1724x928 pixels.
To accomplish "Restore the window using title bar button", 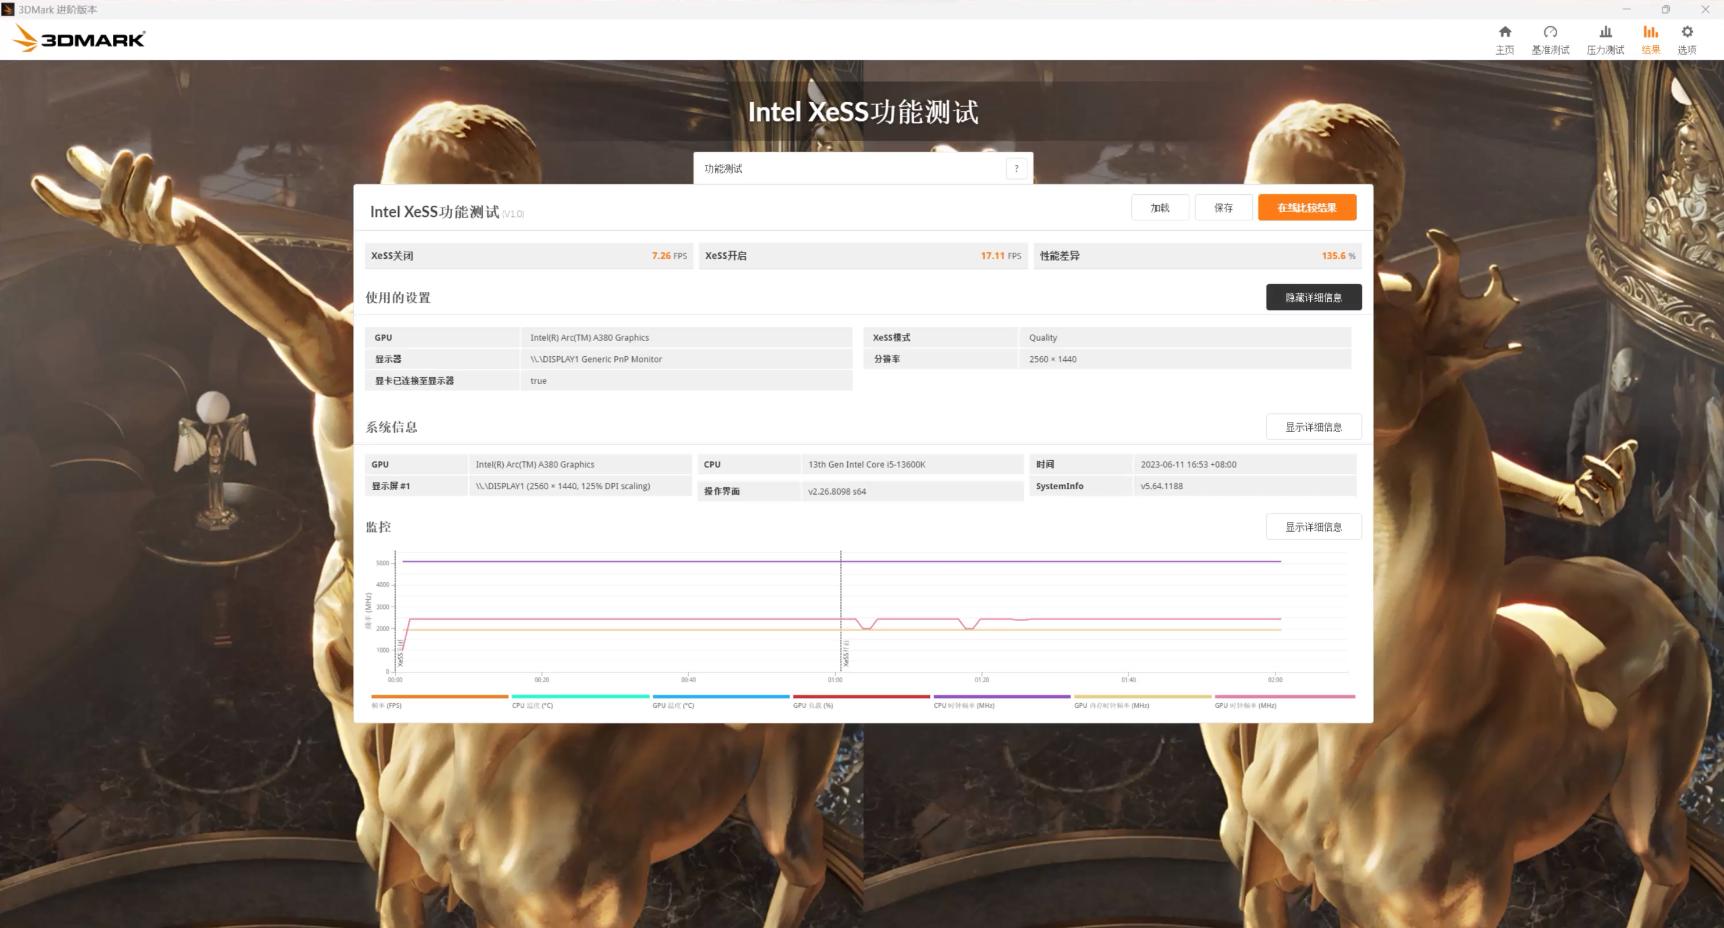I will tap(1665, 9).
